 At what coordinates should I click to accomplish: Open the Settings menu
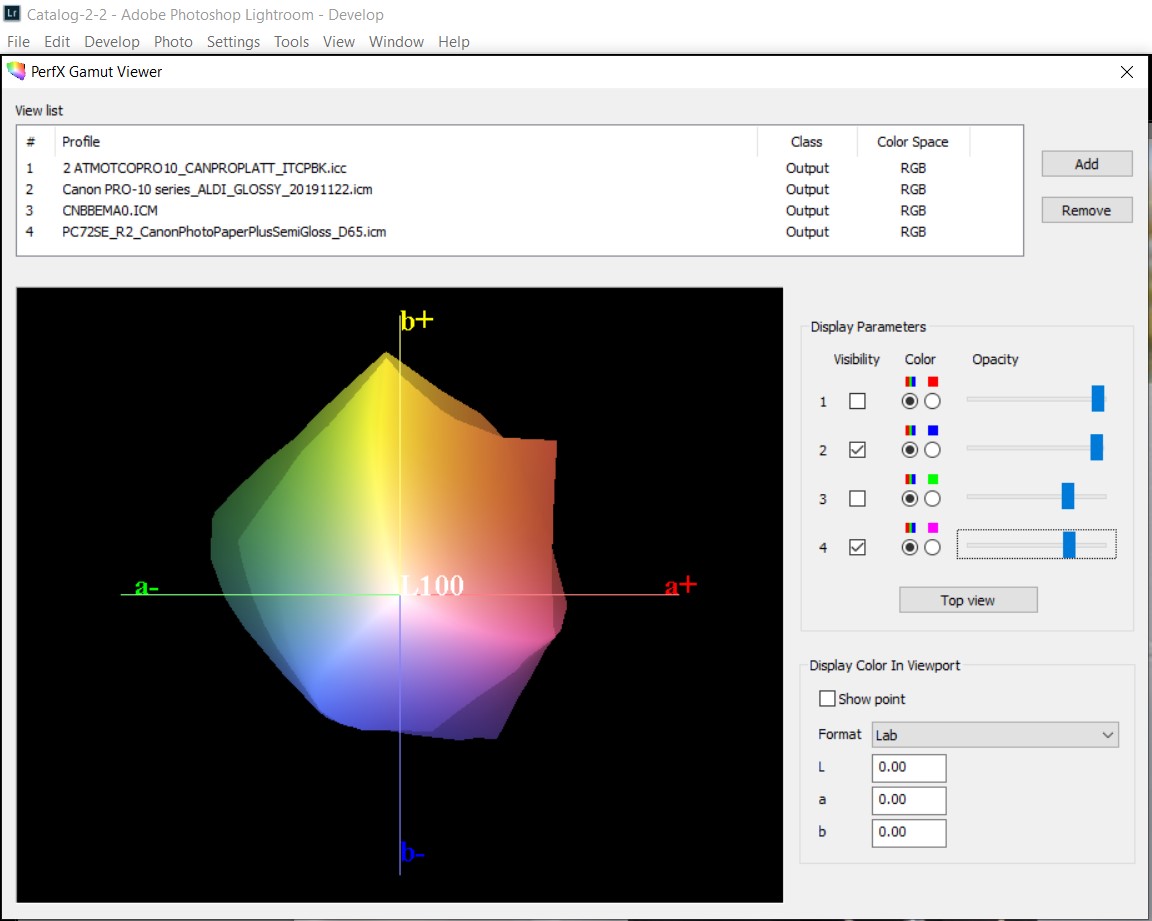(x=233, y=42)
